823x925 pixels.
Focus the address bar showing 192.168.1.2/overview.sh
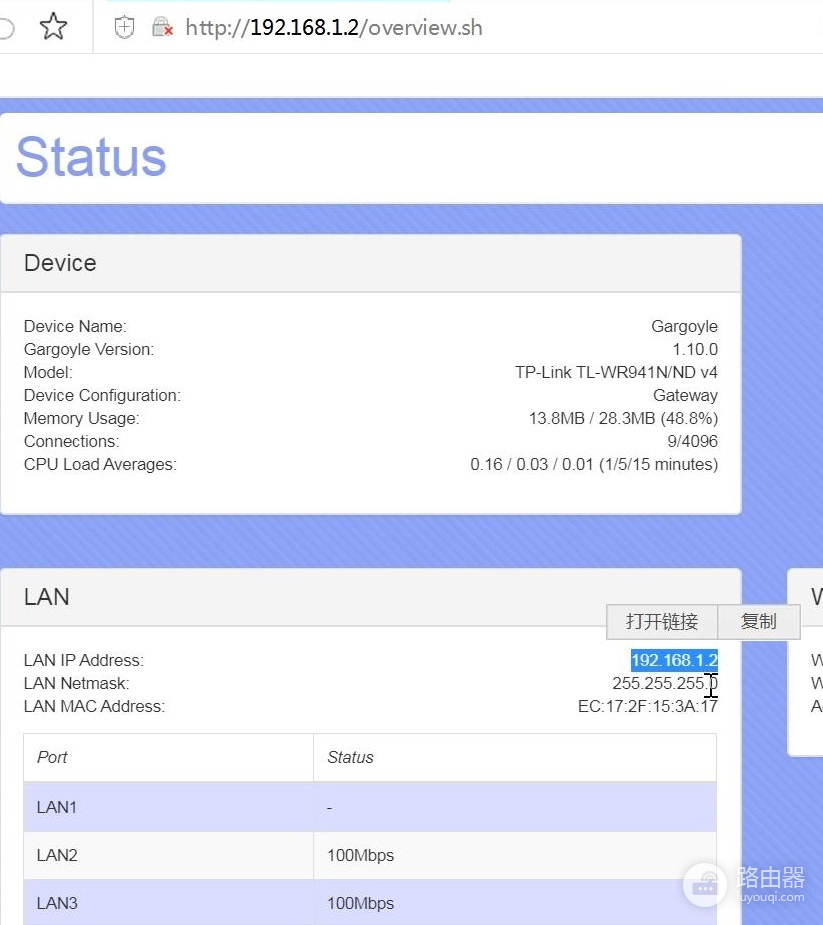[334, 28]
